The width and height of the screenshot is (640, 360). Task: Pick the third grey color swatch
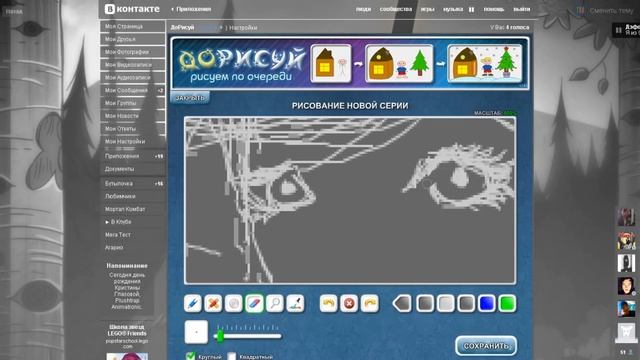point(466,304)
